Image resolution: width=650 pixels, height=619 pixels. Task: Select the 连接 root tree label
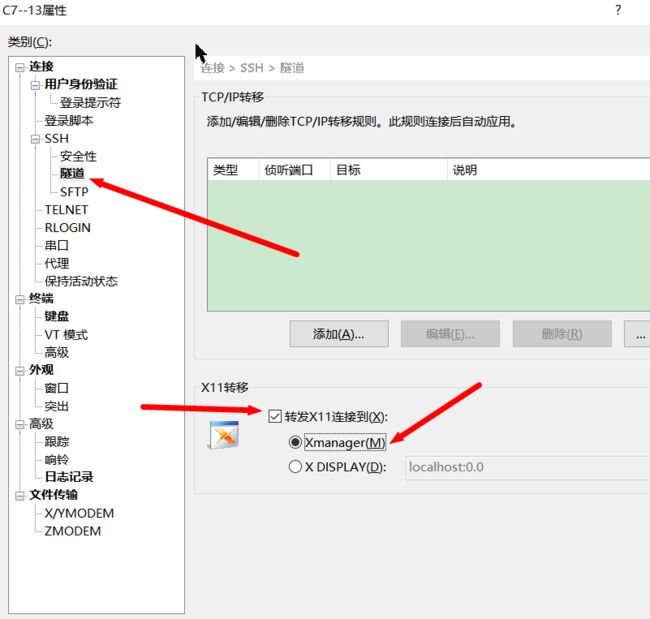pyautogui.click(x=41, y=66)
